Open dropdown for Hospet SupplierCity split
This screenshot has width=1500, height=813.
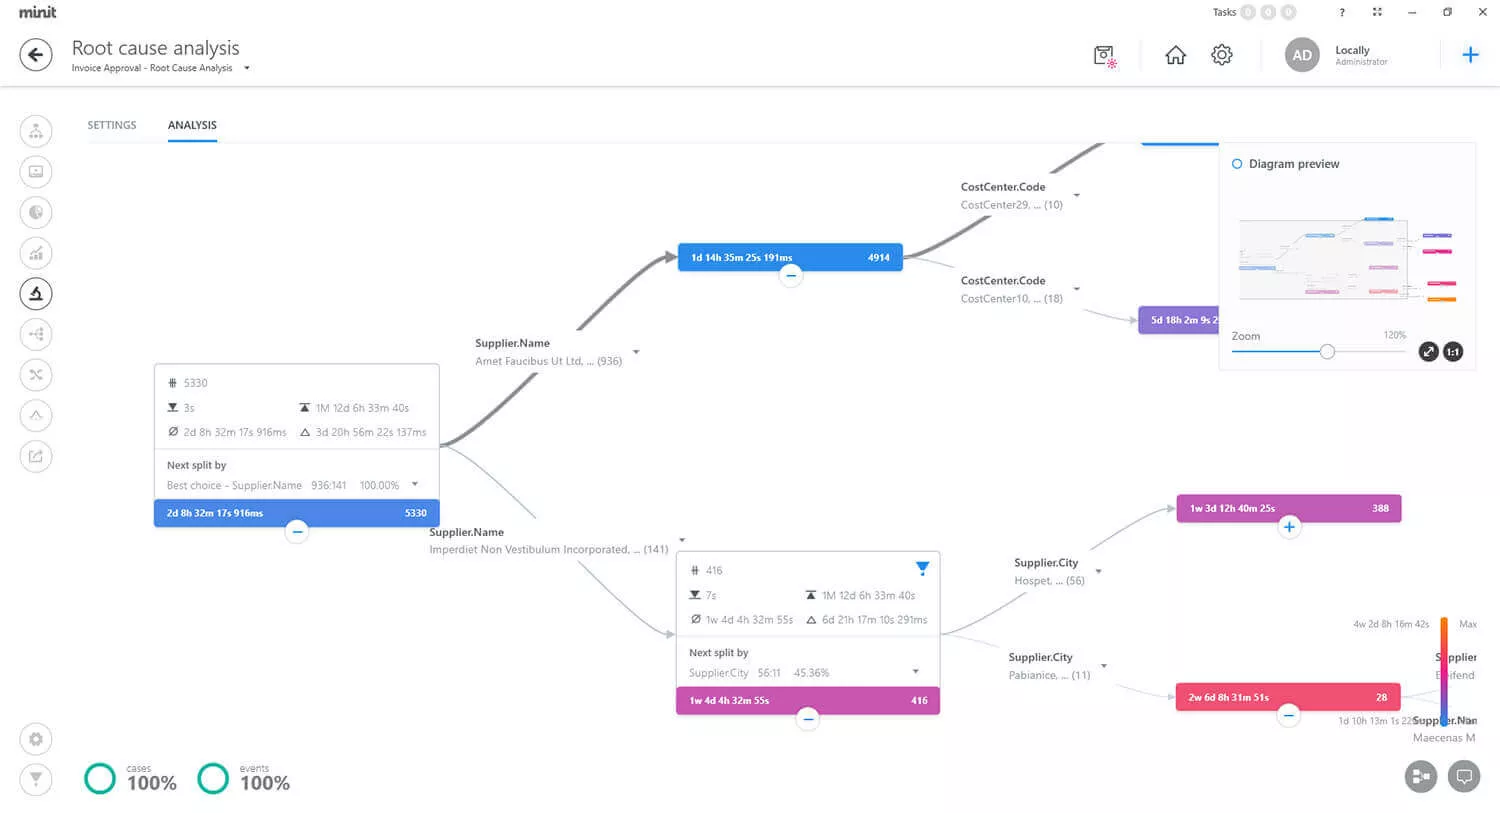[1099, 572]
